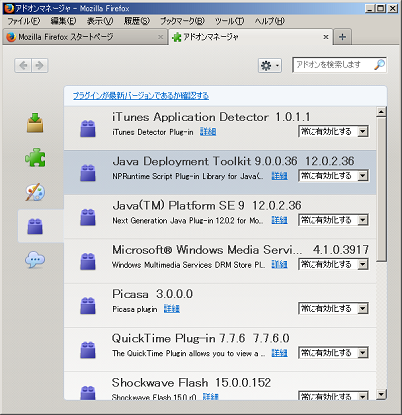This screenshot has height=415, width=402.
Task: Close the Mozilla Firefox start page tab
Action: [160, 37]
